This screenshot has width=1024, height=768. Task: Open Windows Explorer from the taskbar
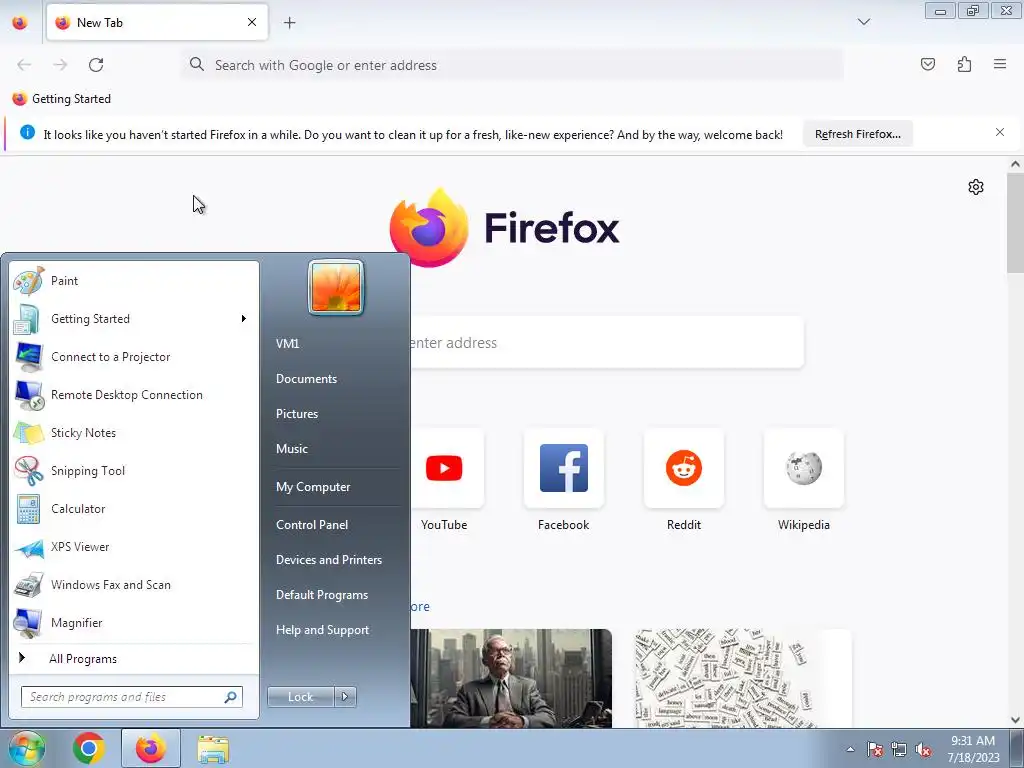point(213,749)
